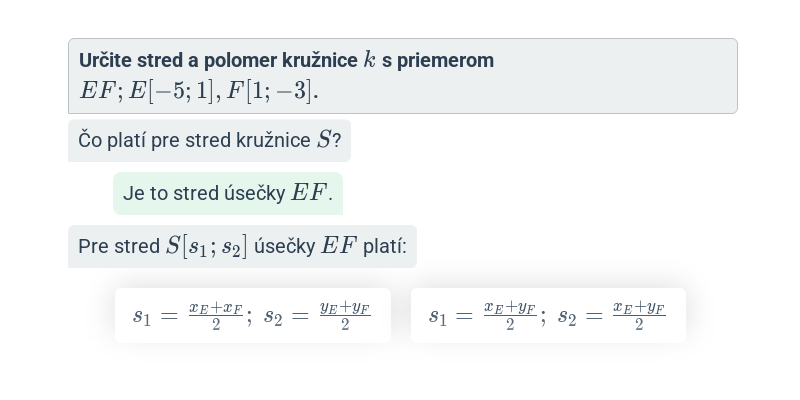The height and width of the screenshot is (400, 800).
Task: Click the heading 'Určite stred a polomer kružnice'
Action: [218, 60]
